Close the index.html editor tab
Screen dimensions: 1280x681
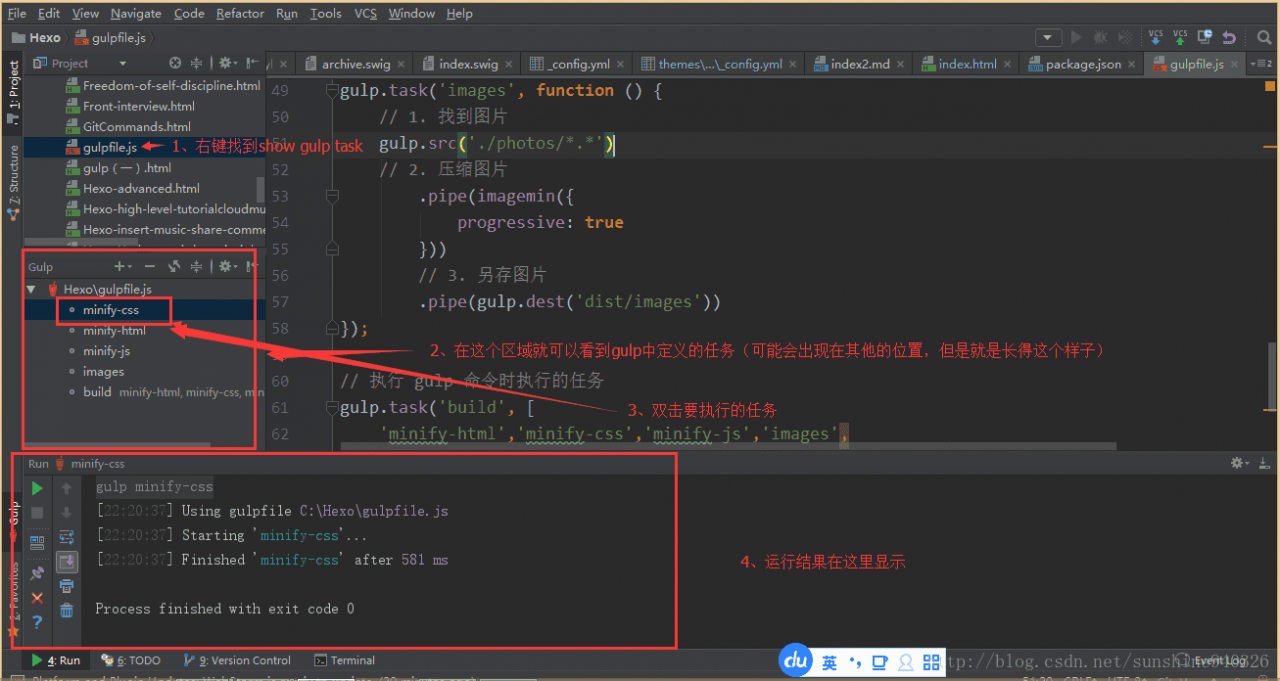(x=1009, y=64)
